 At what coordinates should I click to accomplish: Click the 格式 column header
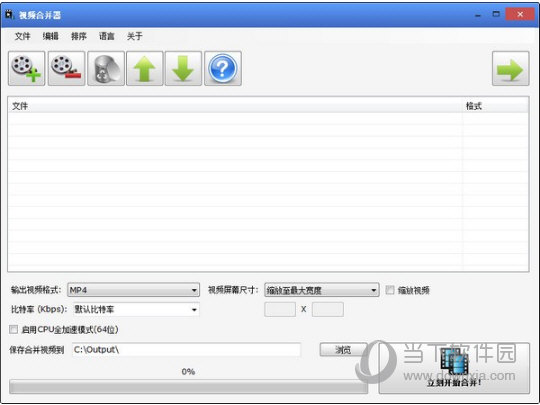(x=474, y=106)
